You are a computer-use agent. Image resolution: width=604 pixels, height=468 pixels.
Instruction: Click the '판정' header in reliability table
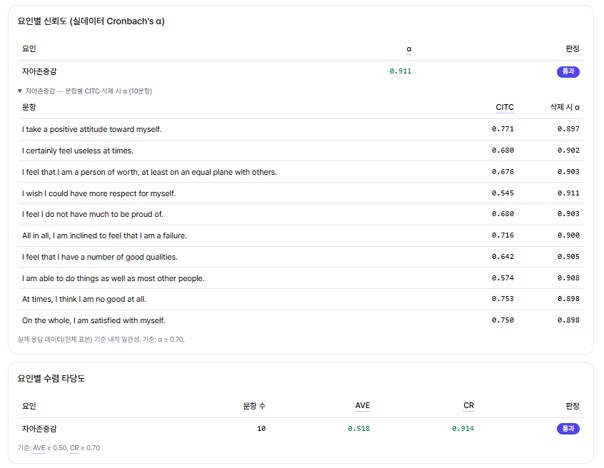click(572, 49)
